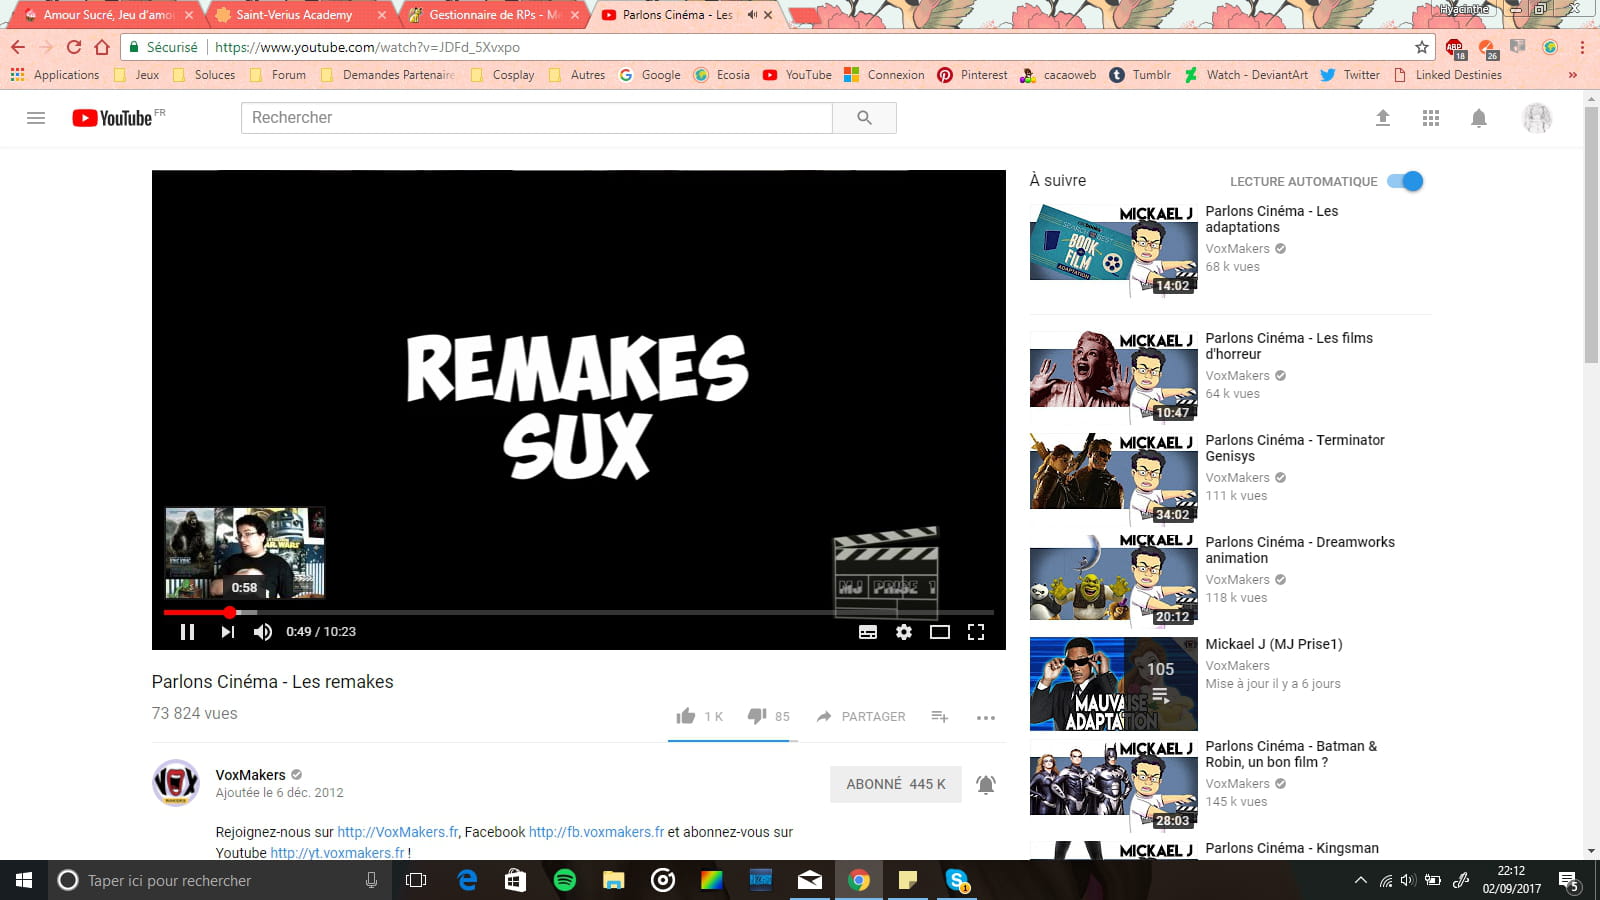Add video to playlist icon
The image size is (1600, 900).
coord(940,716)
